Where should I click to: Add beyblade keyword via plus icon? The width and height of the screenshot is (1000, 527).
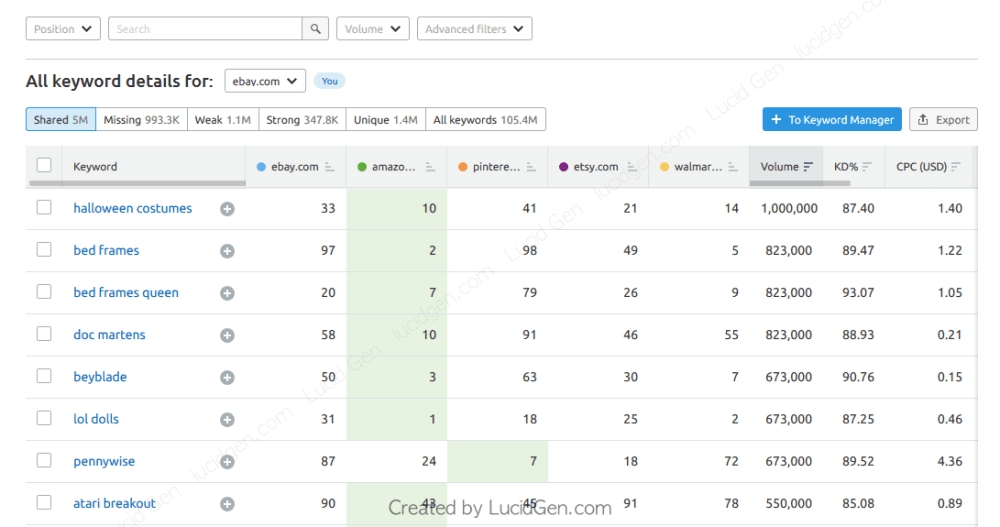pyautogui.click(x=227, y=377)
